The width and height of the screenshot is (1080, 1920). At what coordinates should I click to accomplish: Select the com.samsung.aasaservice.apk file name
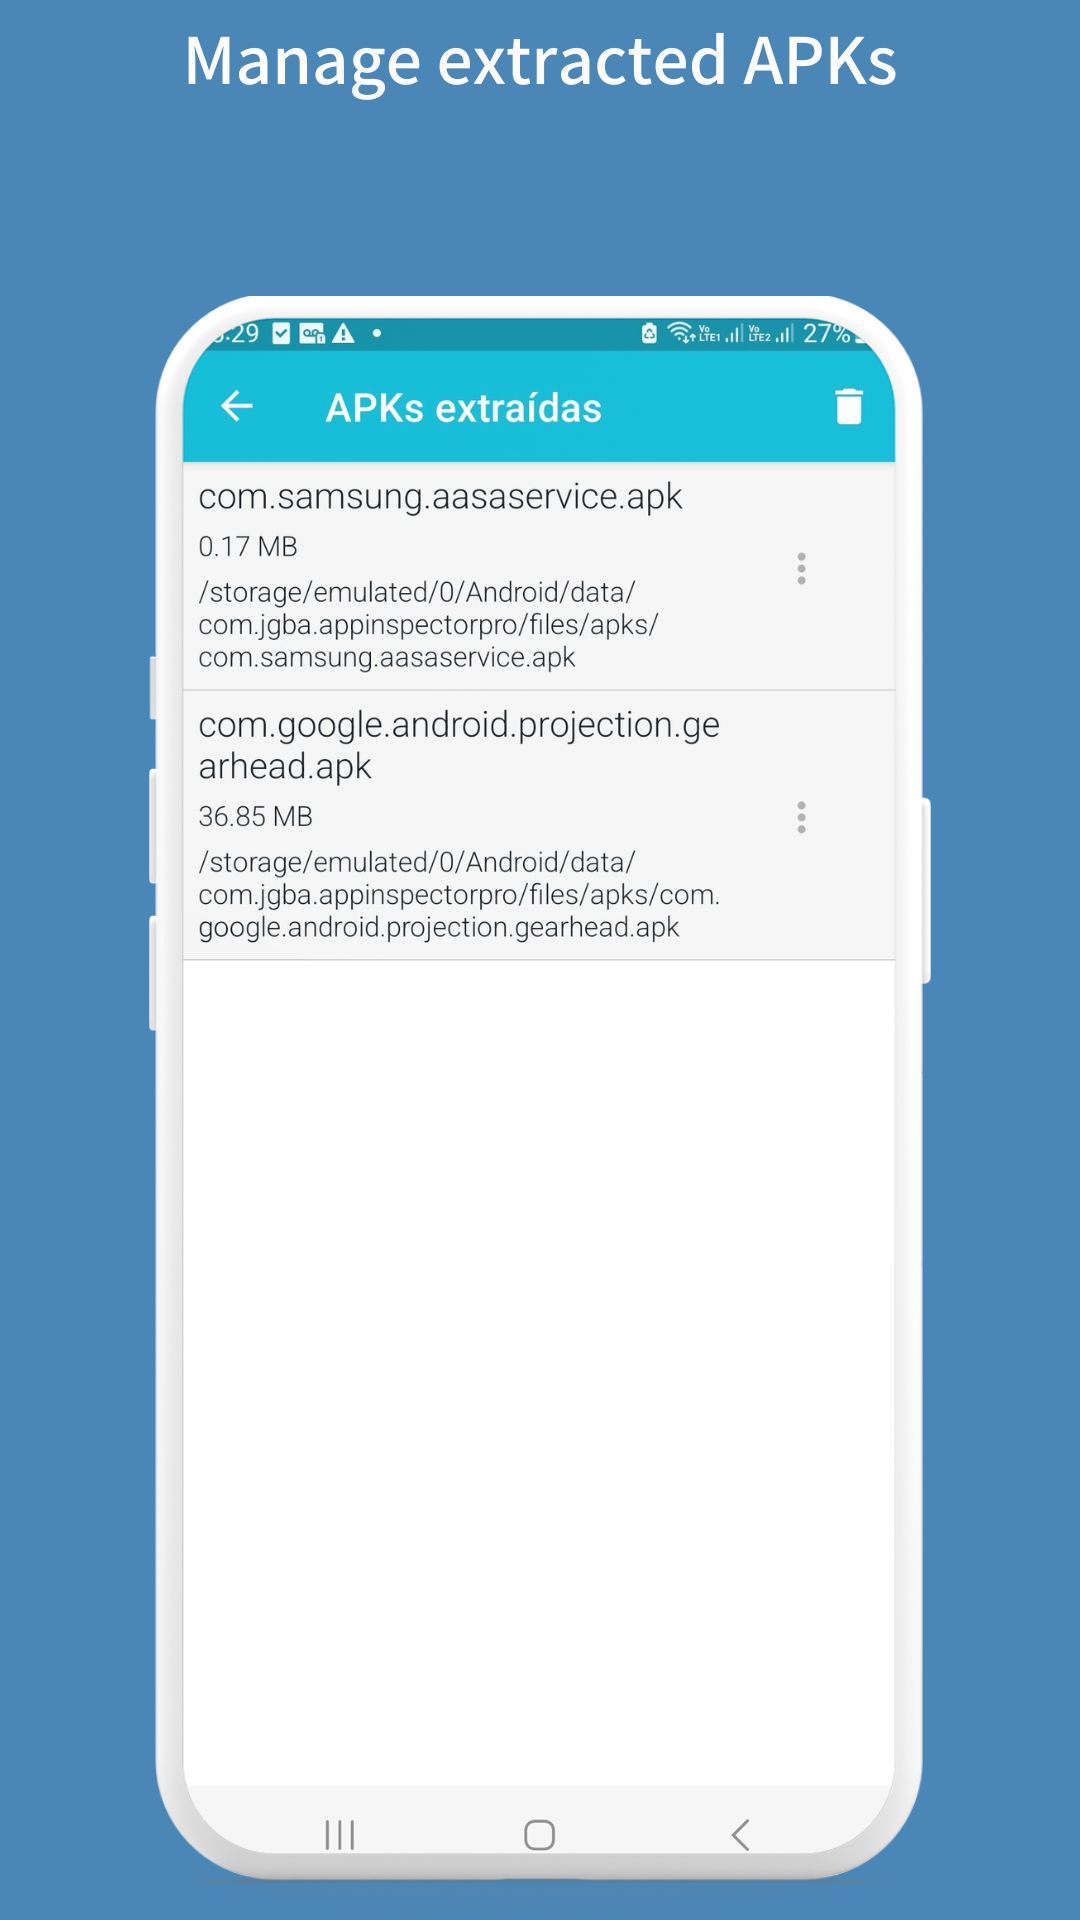[x=440, y=497]
